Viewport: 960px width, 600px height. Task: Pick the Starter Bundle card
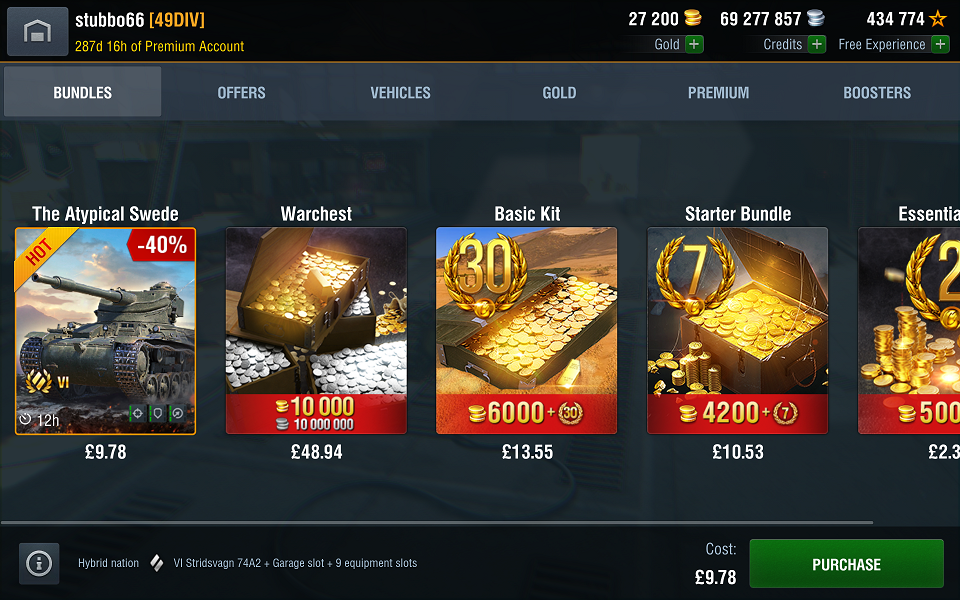click(x=738, y=331)
